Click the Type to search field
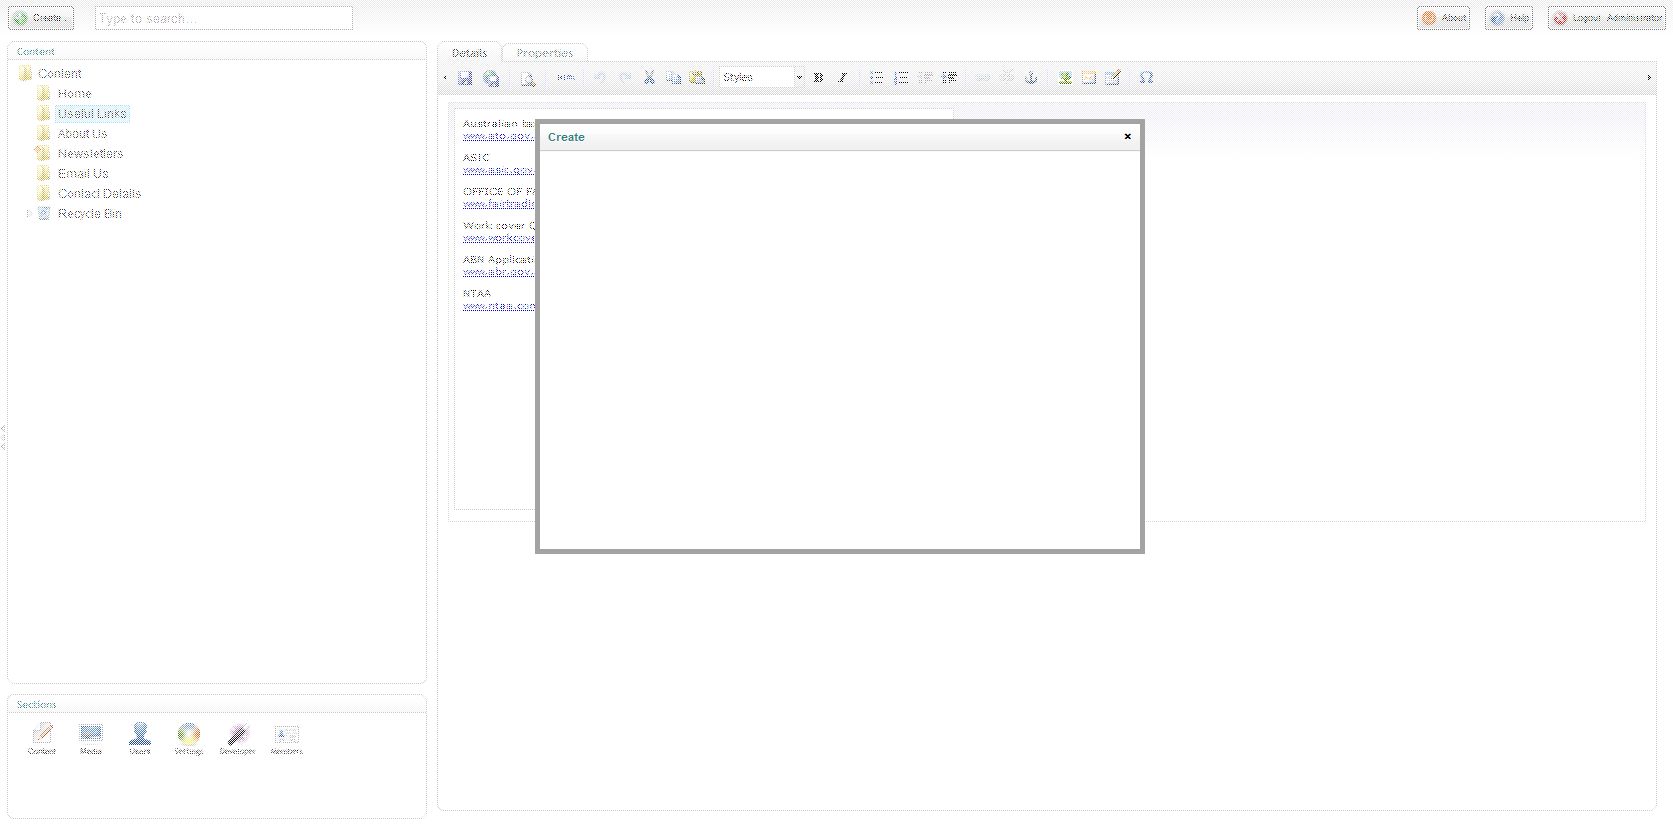The height and width of the screenshot is (829, 1673). point(223,19)
